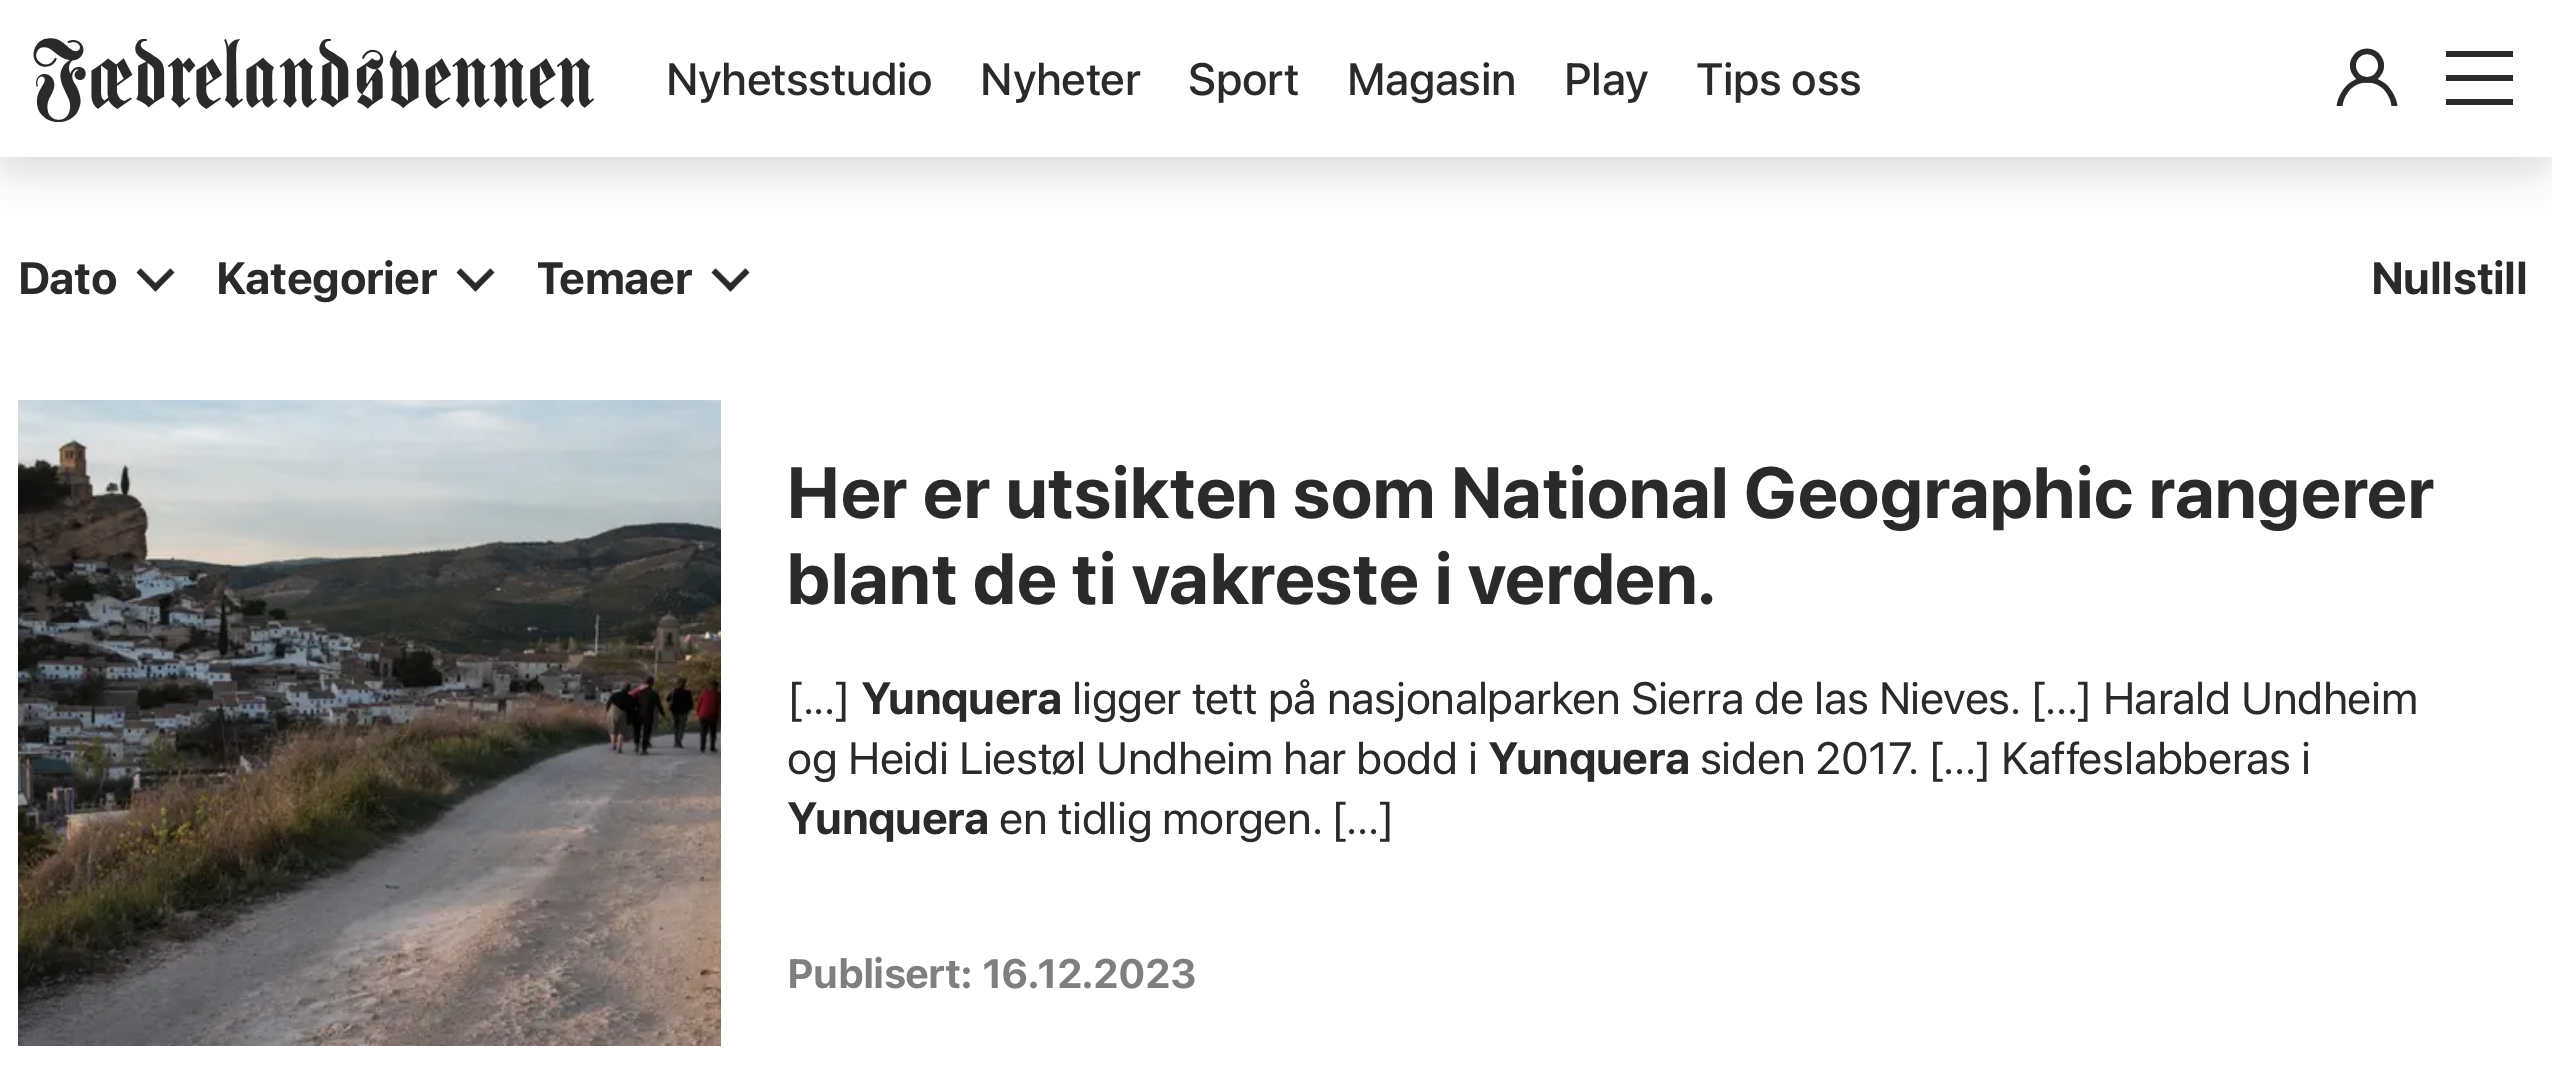Image resolution: width=2552 pixels, height=1088 pixels.
Task: Open Nyhetsstudio in the top navigation
Action: pos(799,80)
